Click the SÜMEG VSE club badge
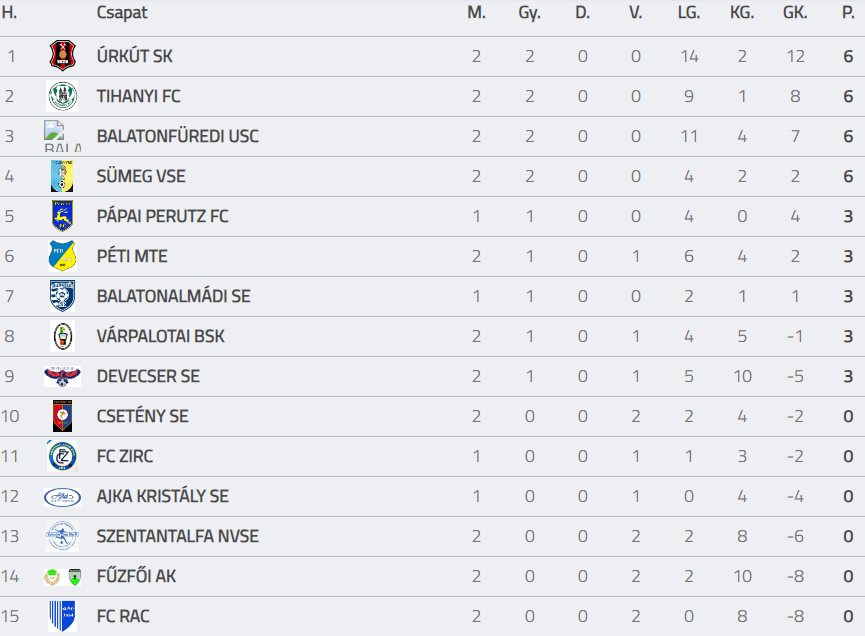The image size is (865, 636). pos(62,176)
